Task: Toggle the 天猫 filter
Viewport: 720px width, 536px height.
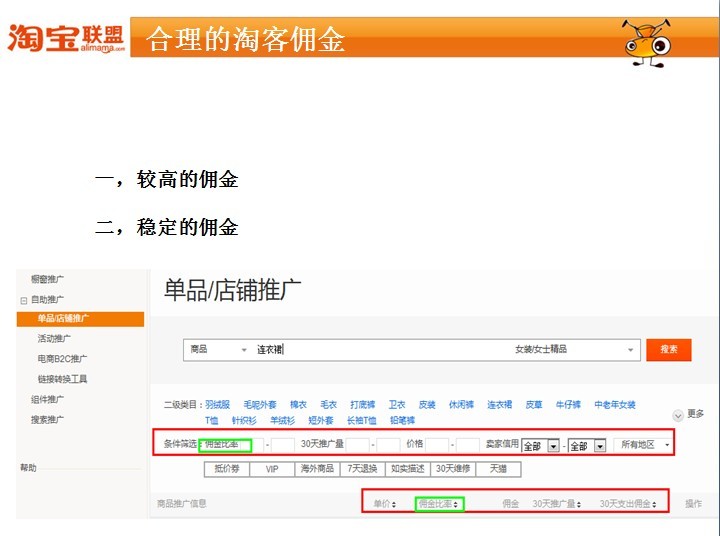Action: point(497,468)
